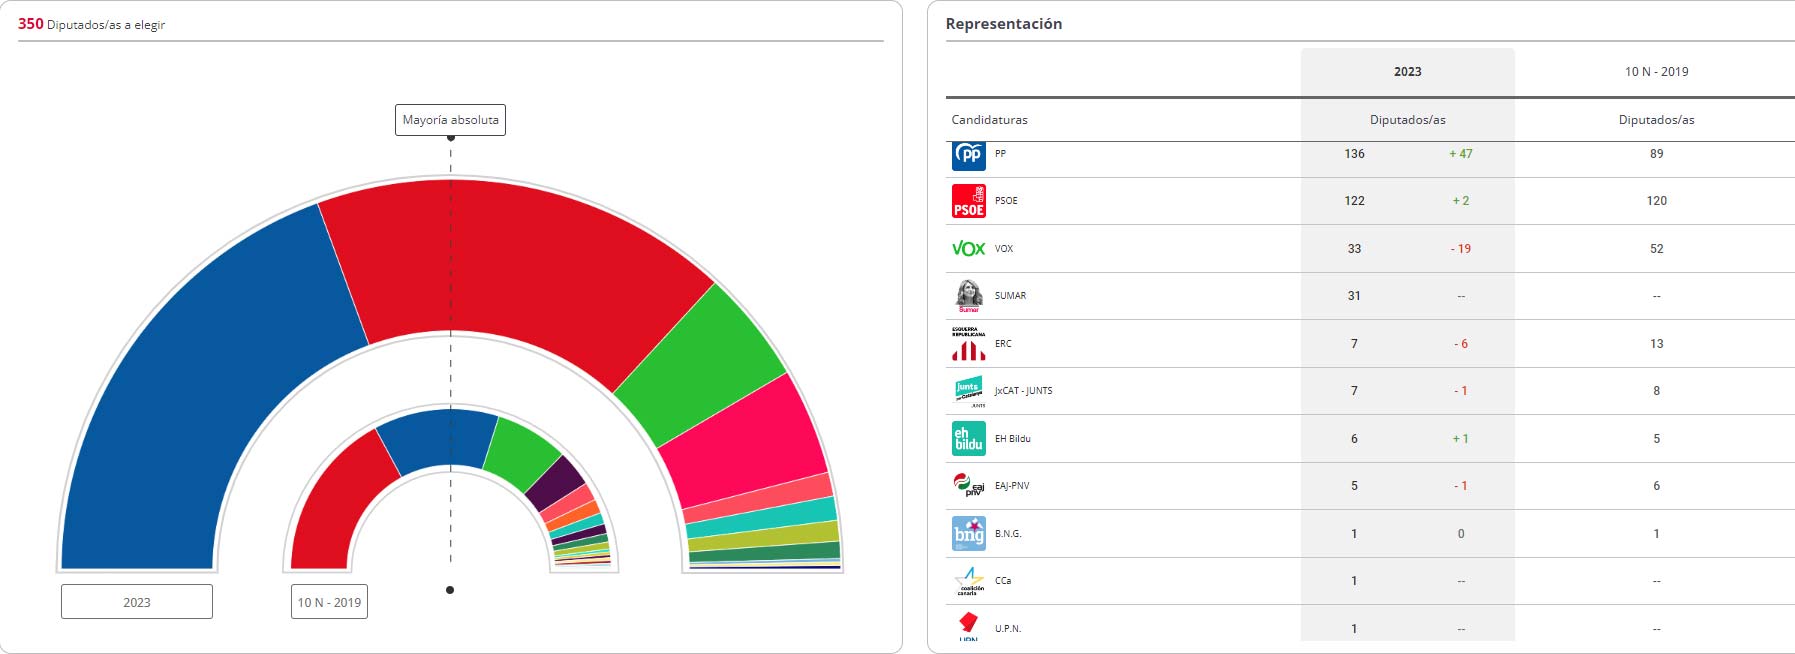1795x654 pixels.
Task: Click the EAJ-PNV party logo
Action: click(969, 485)
